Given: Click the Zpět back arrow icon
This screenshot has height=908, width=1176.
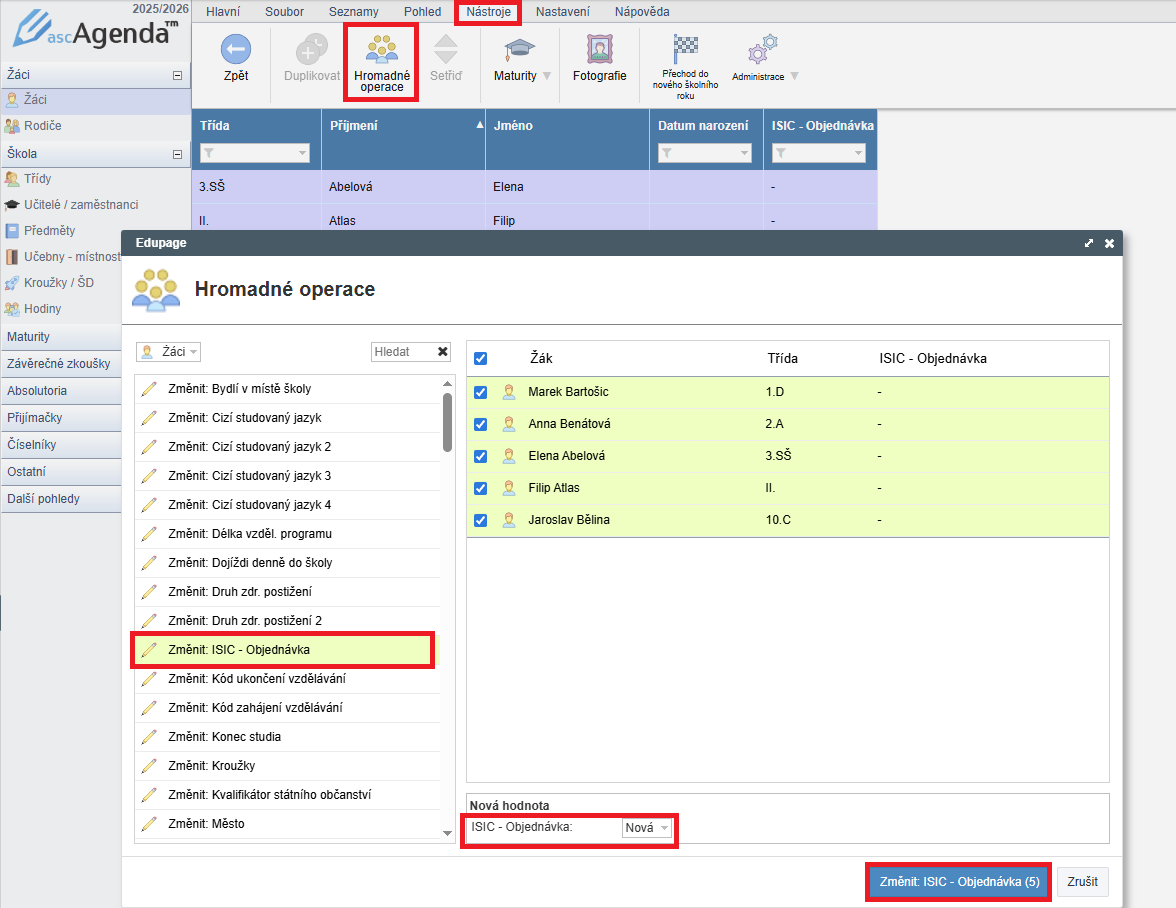Looking at the screenshot, I should pos(236,50).
